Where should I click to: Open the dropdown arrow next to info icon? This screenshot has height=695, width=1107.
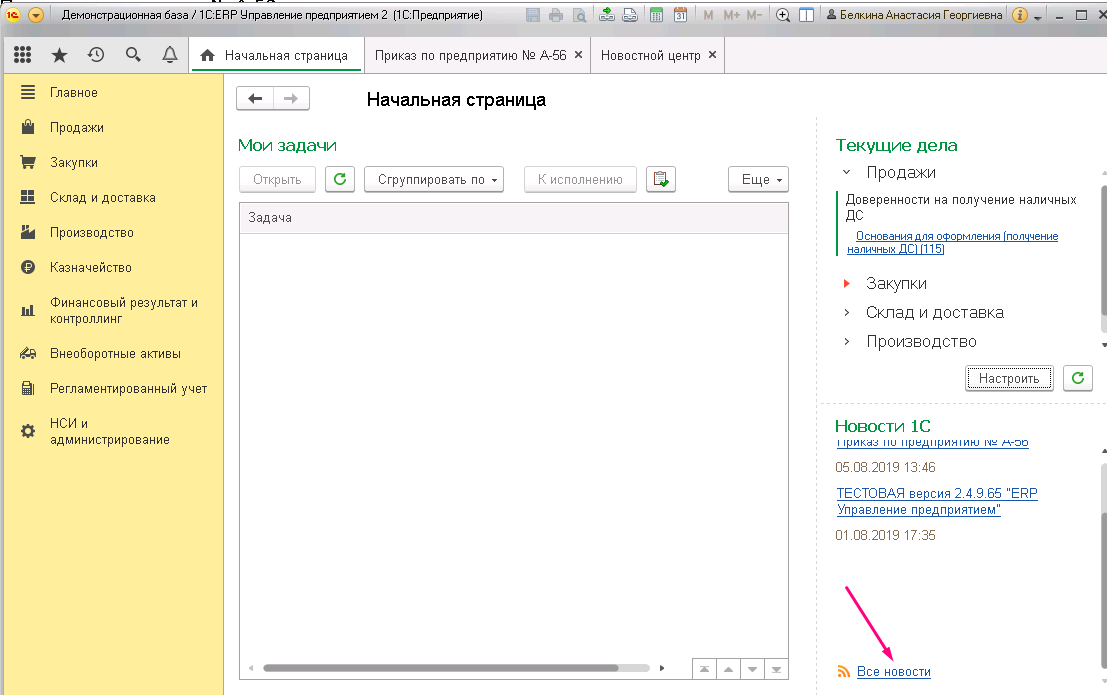(1037, 17)
